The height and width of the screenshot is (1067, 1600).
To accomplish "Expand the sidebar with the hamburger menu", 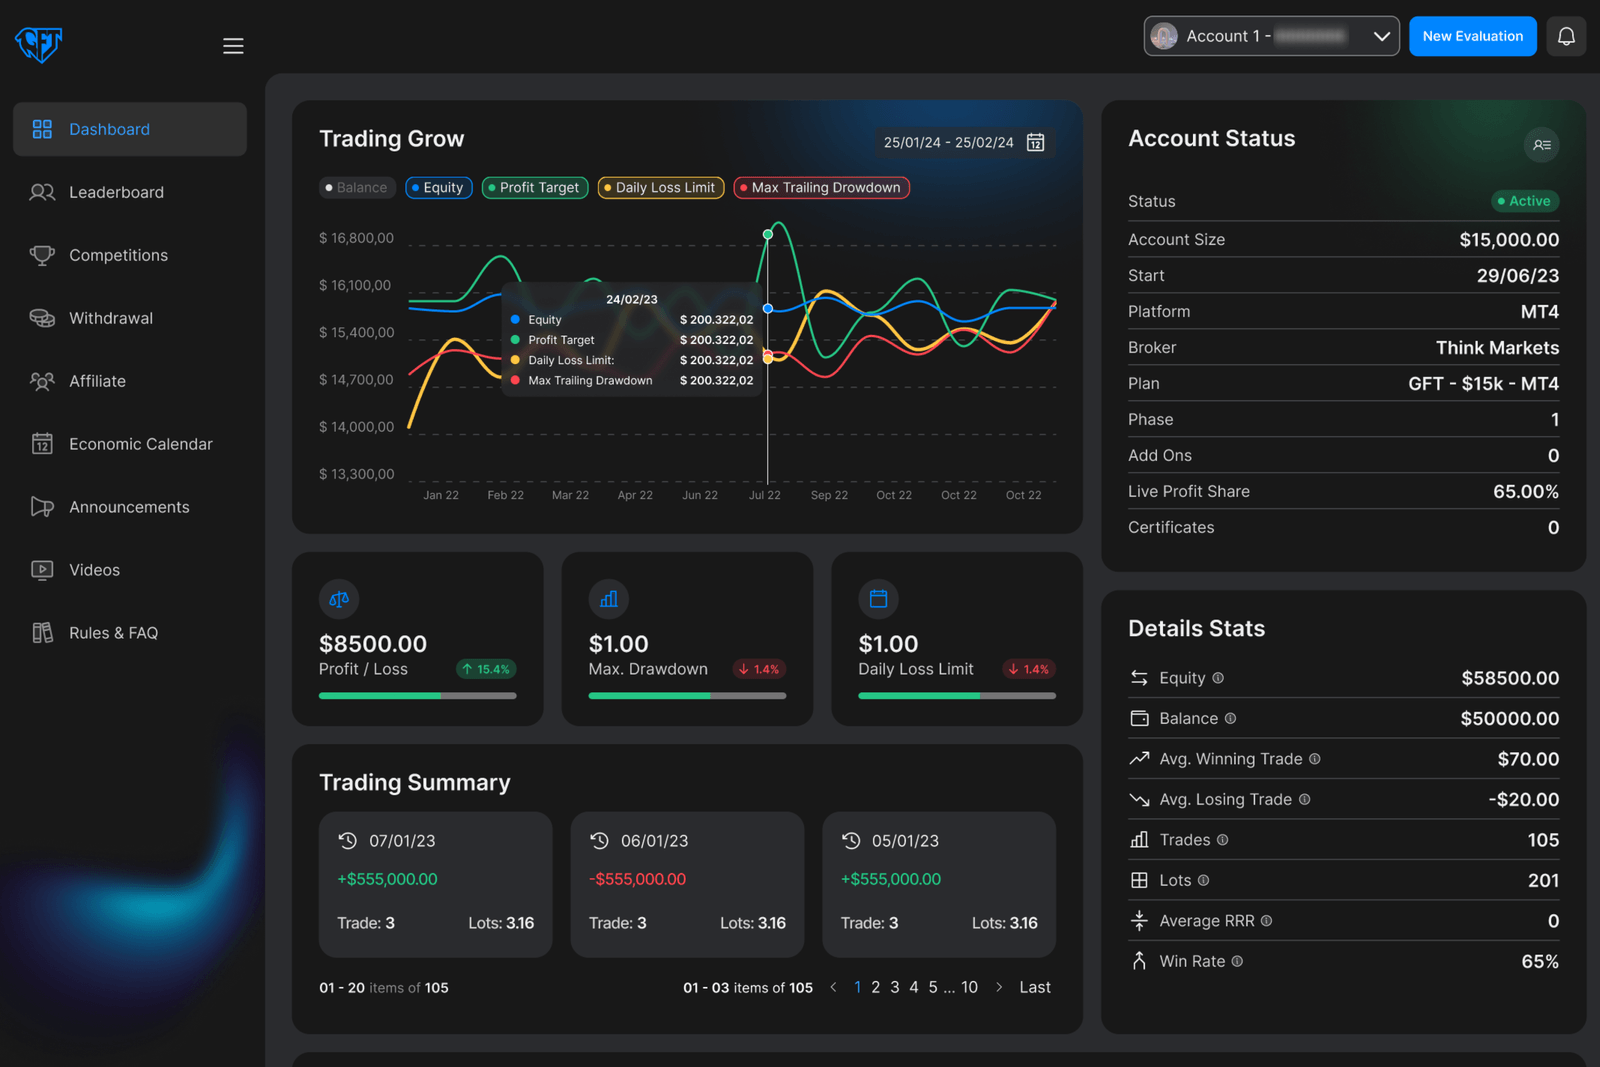I will [x=233, y=45].
